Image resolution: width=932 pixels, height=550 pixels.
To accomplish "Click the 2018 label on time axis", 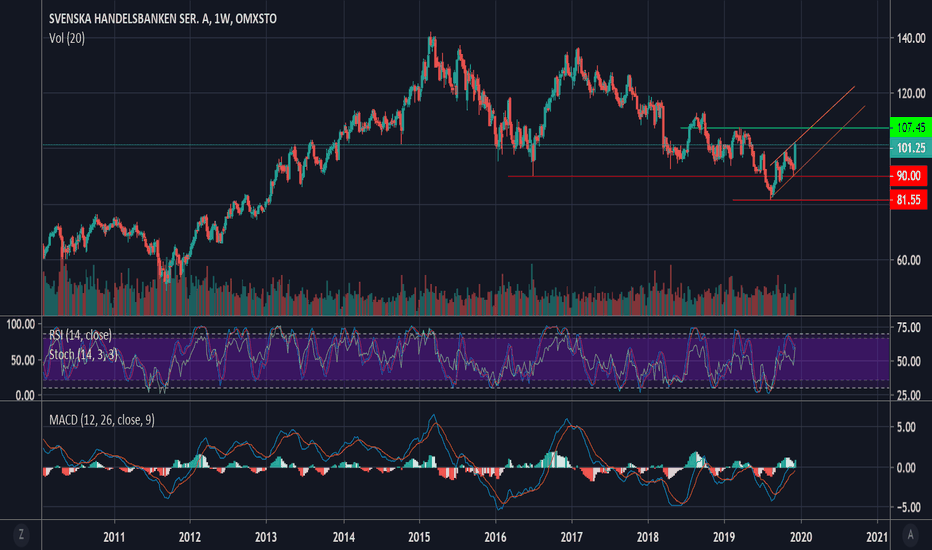I will (647, 537).
